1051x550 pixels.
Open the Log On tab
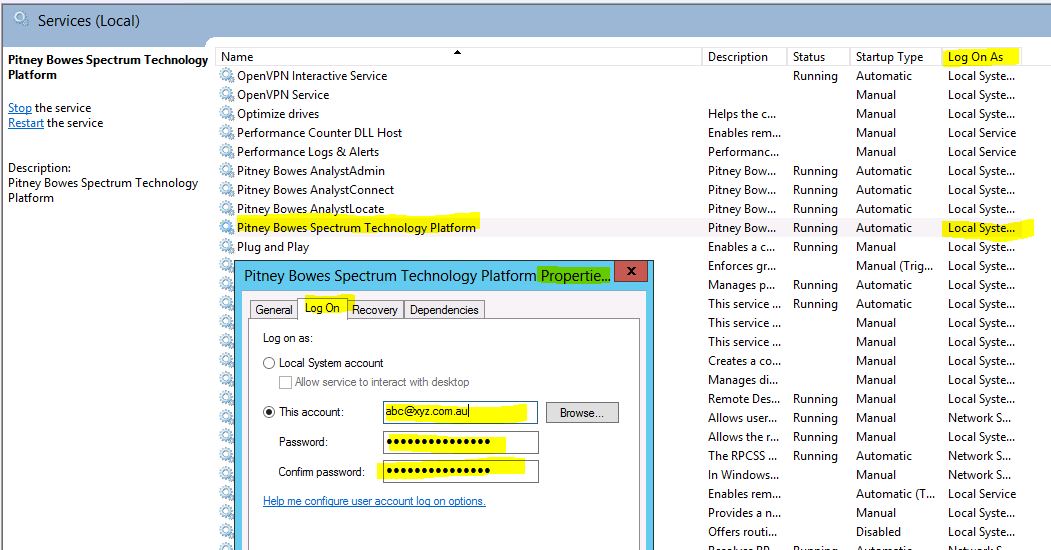tap(322, 307)
